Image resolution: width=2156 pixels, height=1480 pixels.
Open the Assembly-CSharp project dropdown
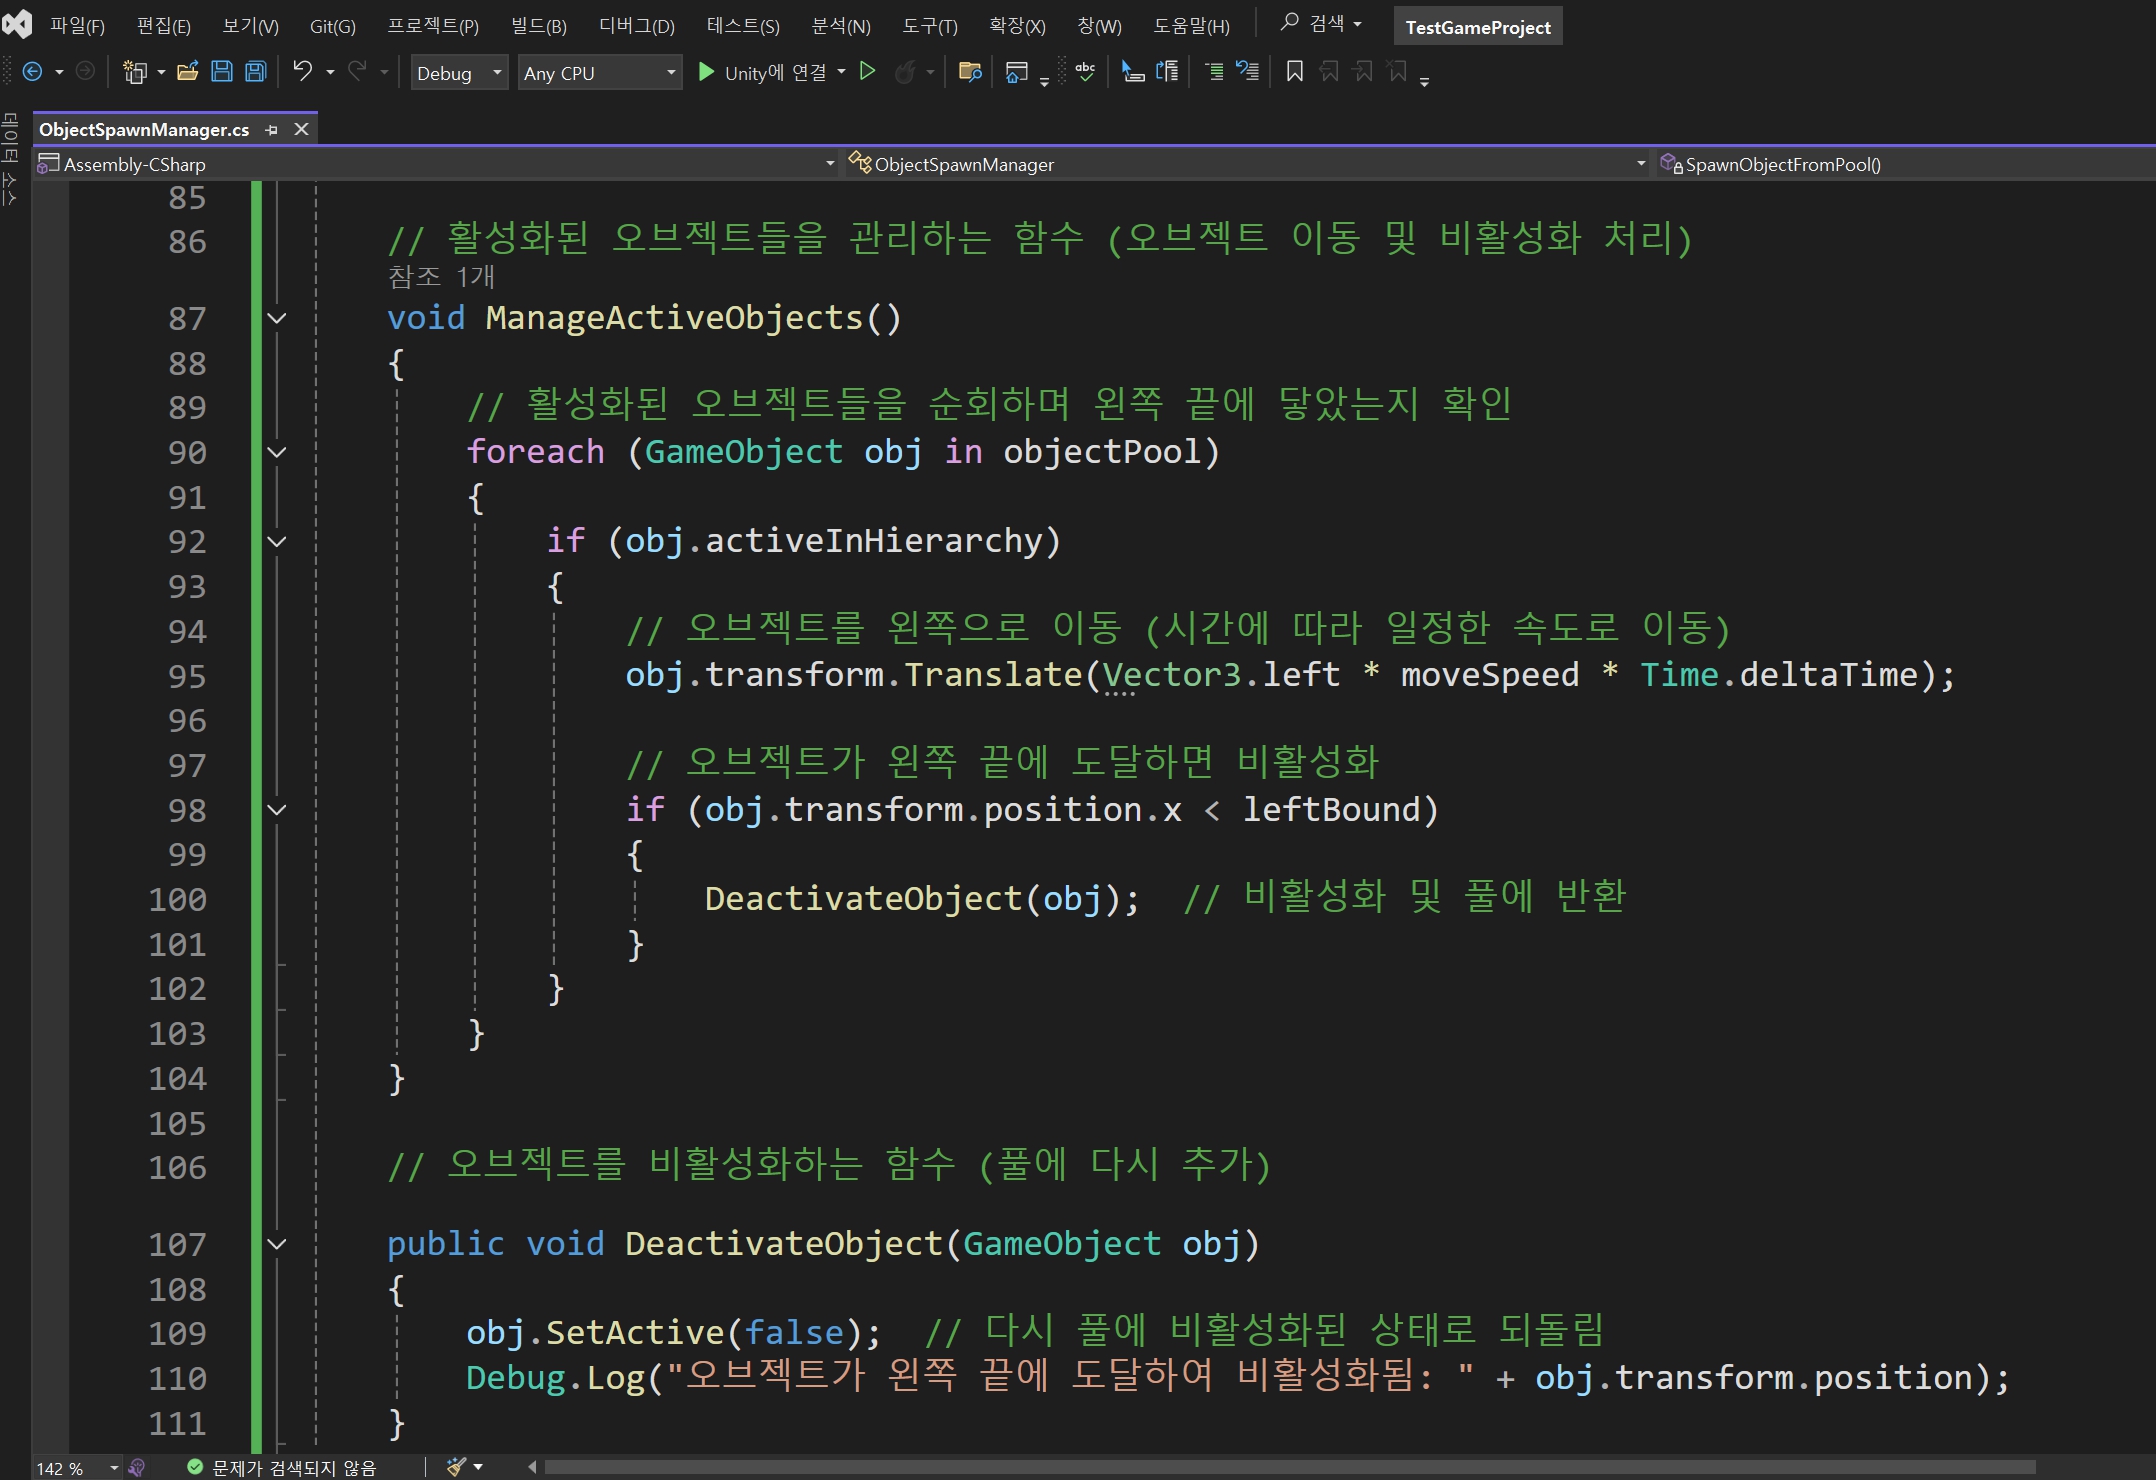(x=437, y=164)
